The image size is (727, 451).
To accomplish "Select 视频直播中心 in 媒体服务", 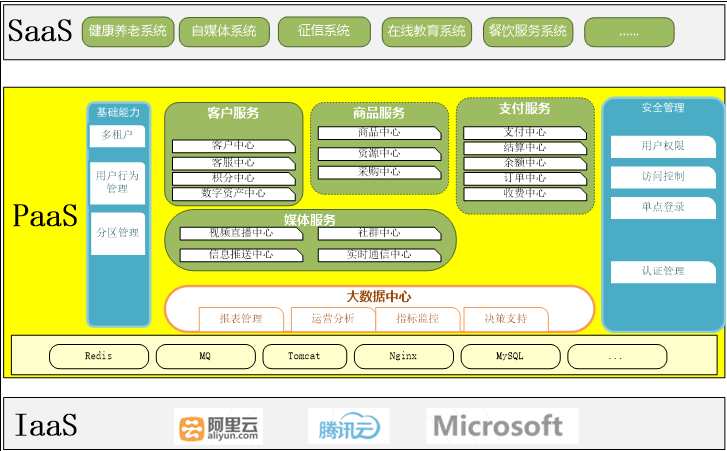I will pyautogui.click(x=241, y=233).
